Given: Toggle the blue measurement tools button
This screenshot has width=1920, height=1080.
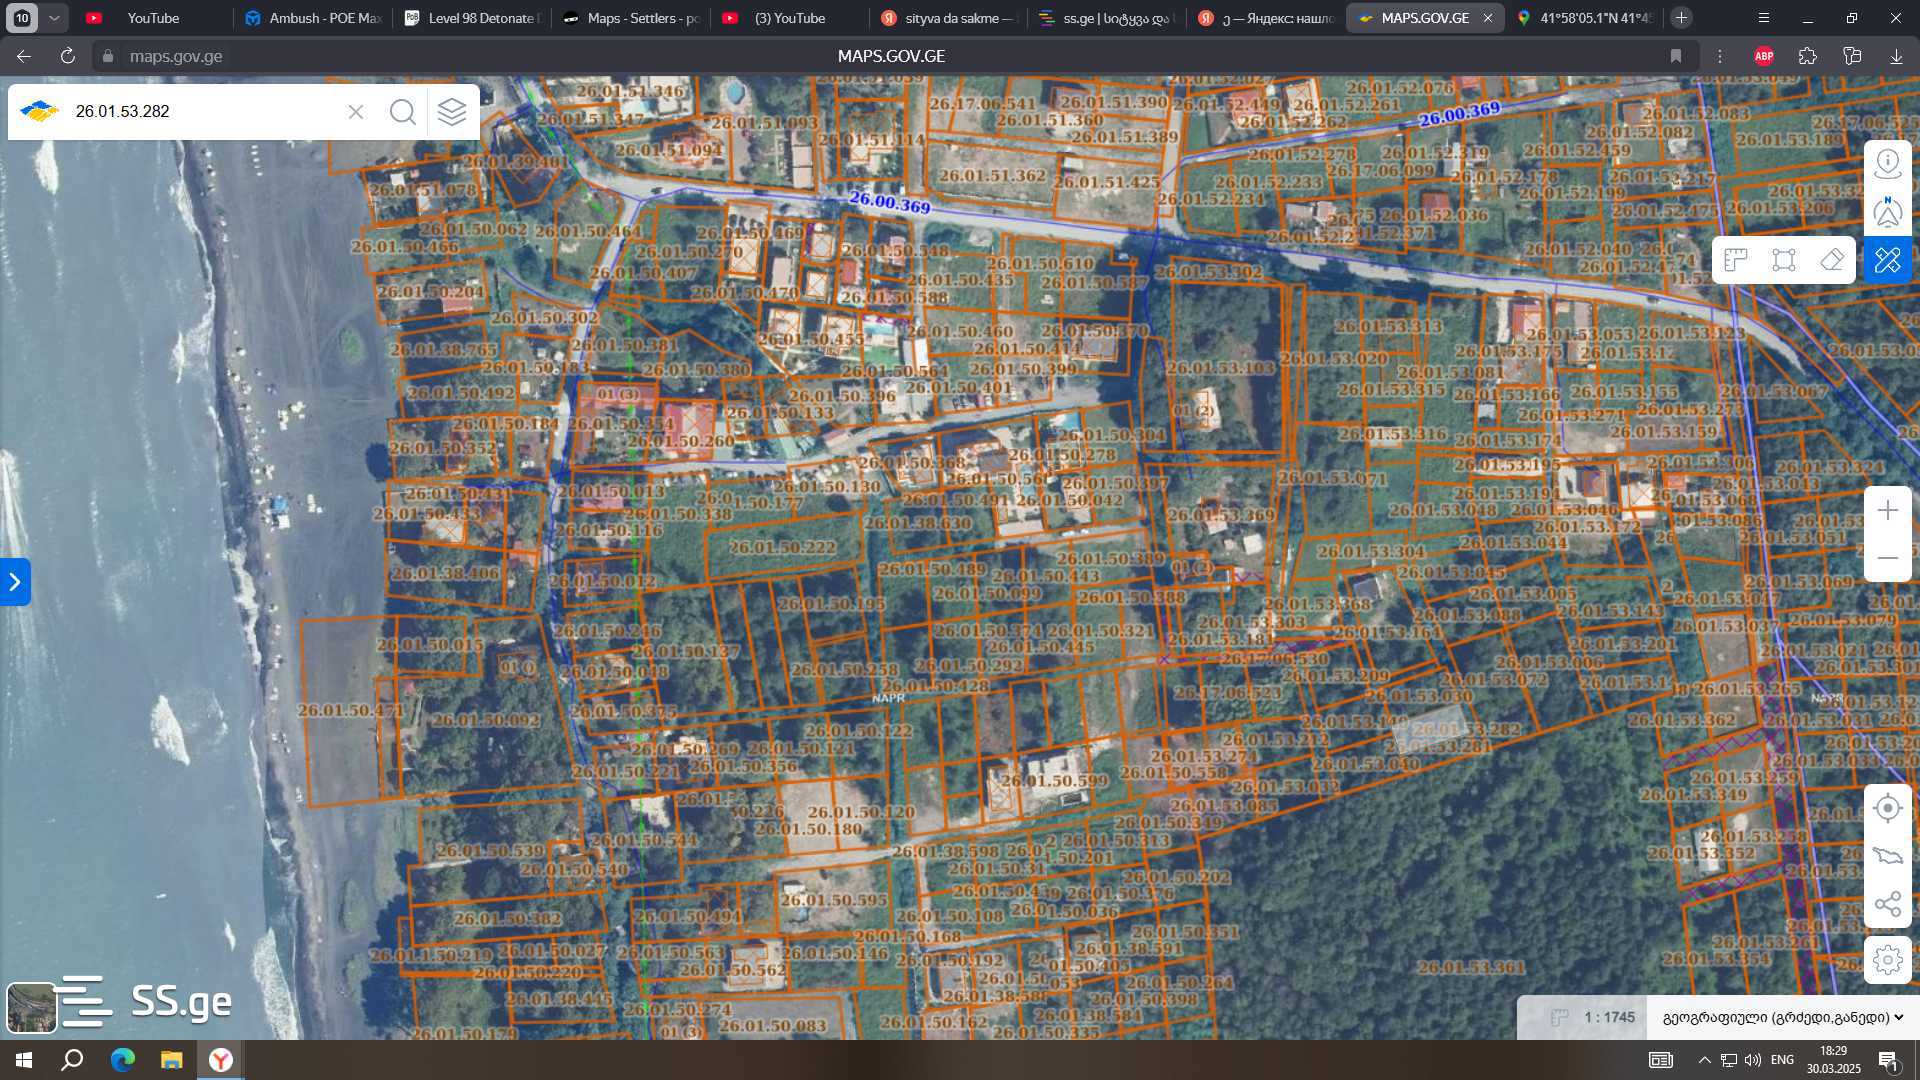Looking at the screenshot, I should (1887, 260).
